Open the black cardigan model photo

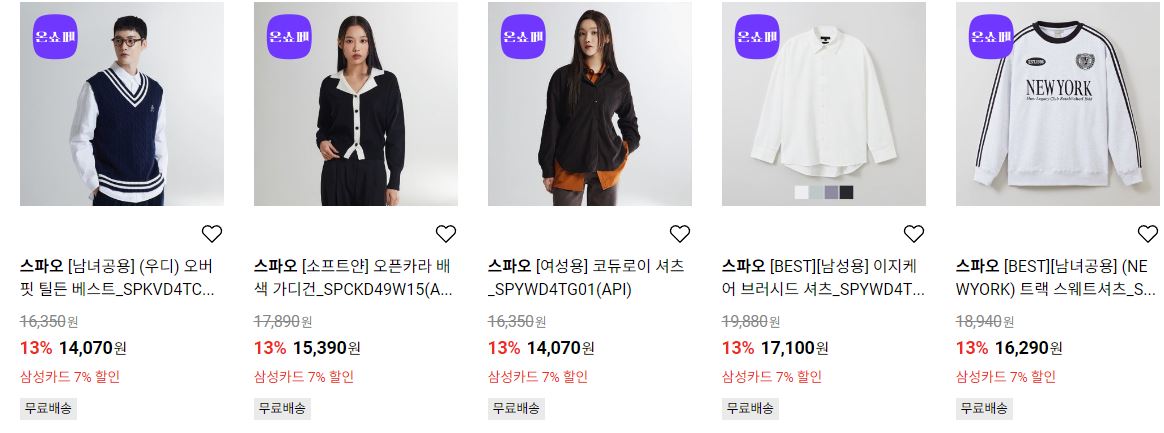click(356, 104)
